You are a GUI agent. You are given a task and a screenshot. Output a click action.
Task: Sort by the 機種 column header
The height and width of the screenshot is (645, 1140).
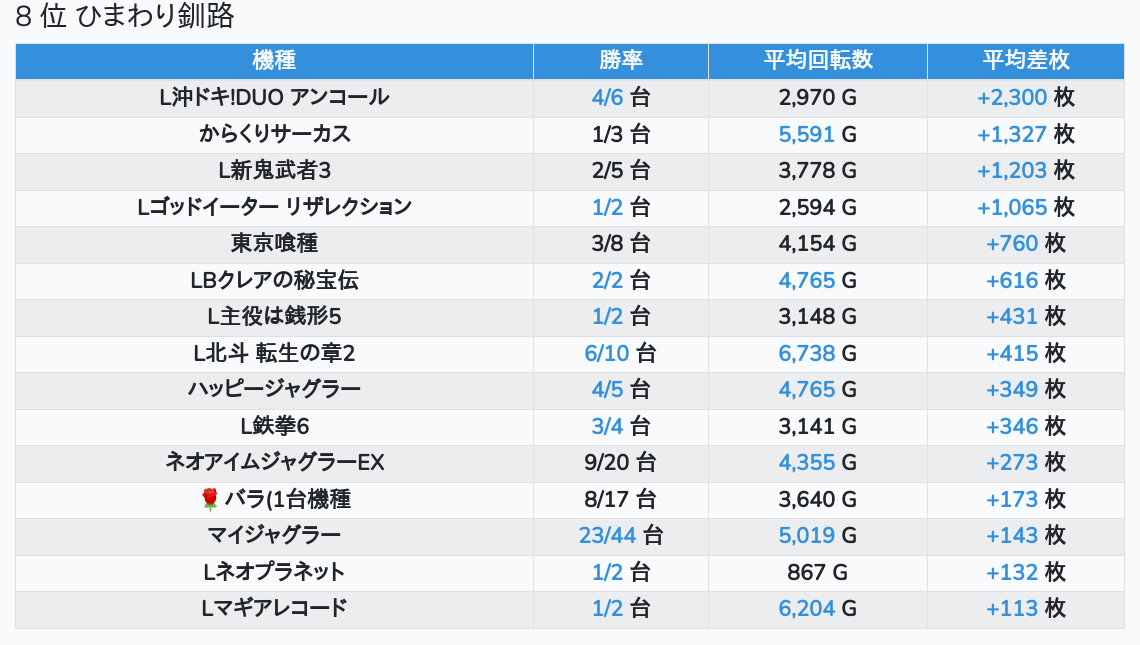tap(274, 60)
